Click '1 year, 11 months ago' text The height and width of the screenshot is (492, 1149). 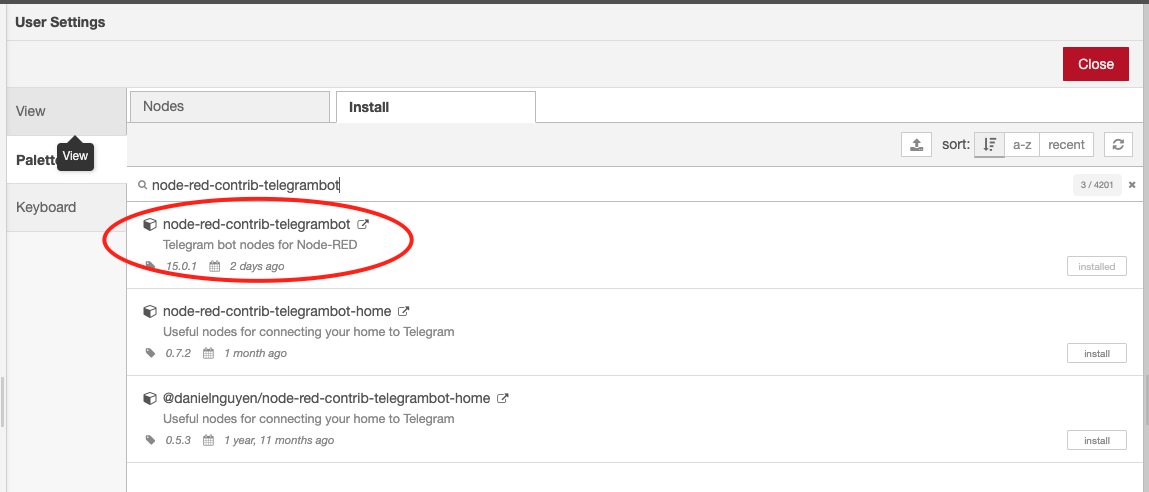point(279,441)
